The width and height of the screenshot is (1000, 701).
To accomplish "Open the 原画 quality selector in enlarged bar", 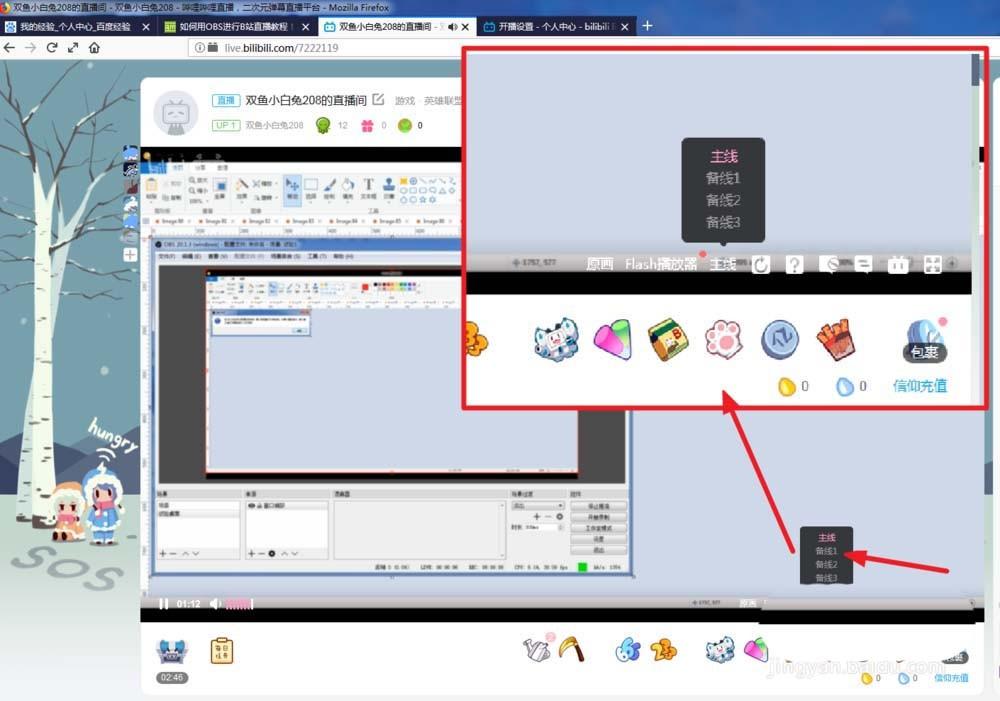I will click(x=600, y=264).
